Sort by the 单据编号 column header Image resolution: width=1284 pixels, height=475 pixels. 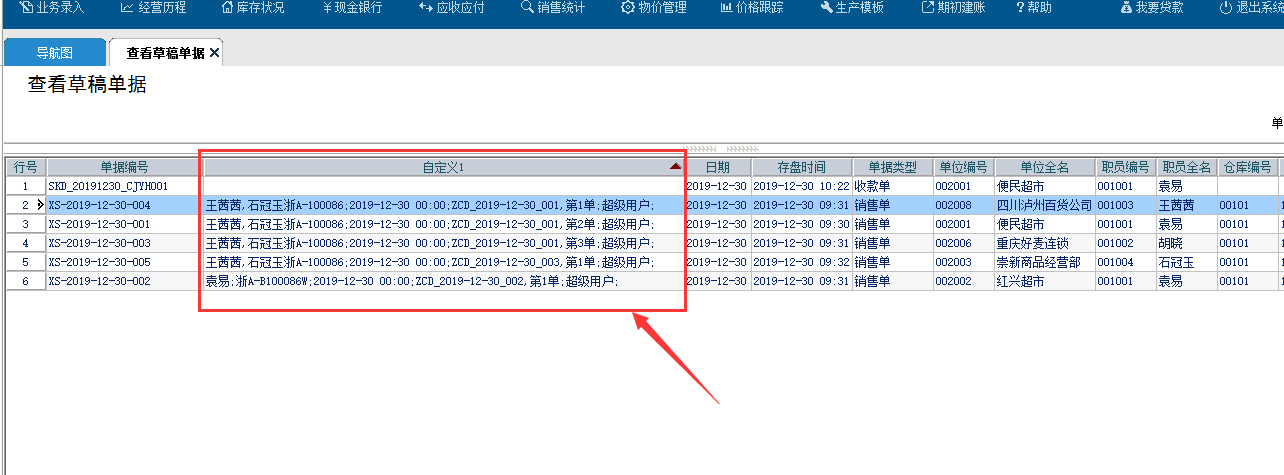tap(124, 167)
